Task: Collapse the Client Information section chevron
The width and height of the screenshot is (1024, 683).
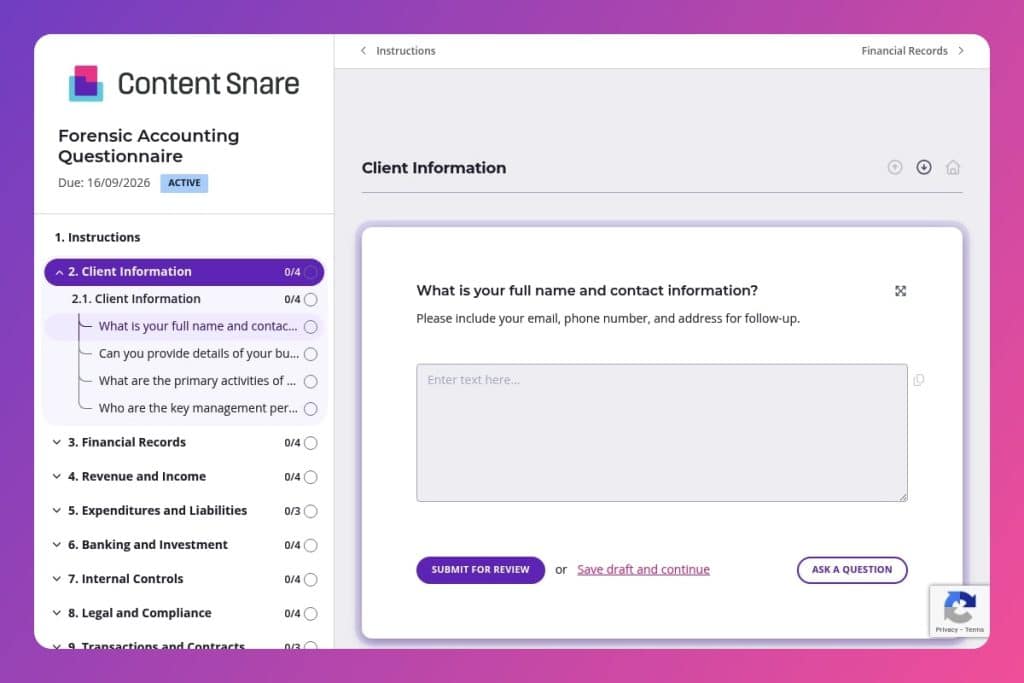Action: click(59, 272)
